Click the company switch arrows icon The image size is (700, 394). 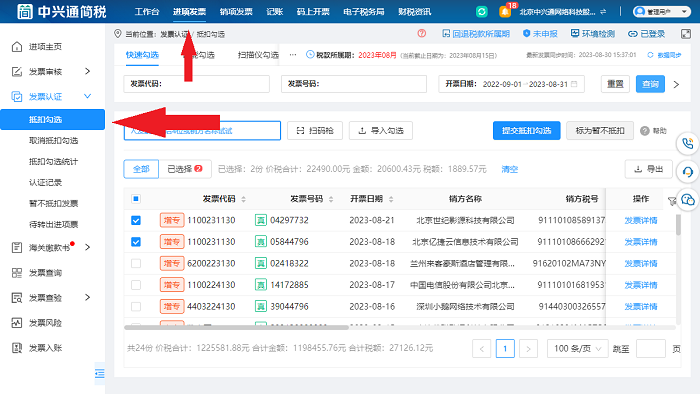(603, 12)
